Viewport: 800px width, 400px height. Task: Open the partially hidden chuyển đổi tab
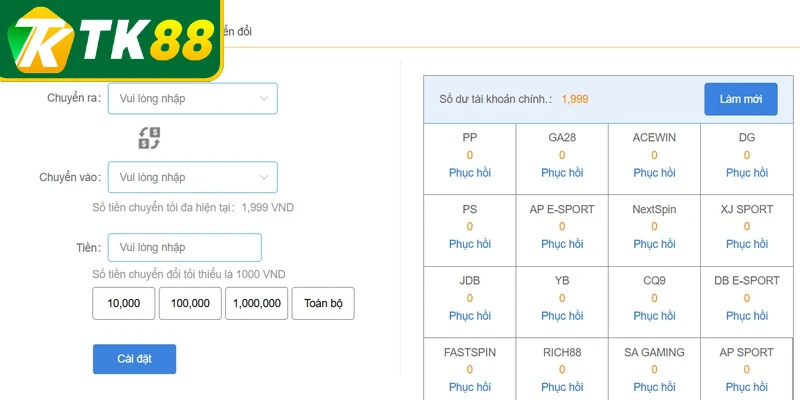[238, 32]
